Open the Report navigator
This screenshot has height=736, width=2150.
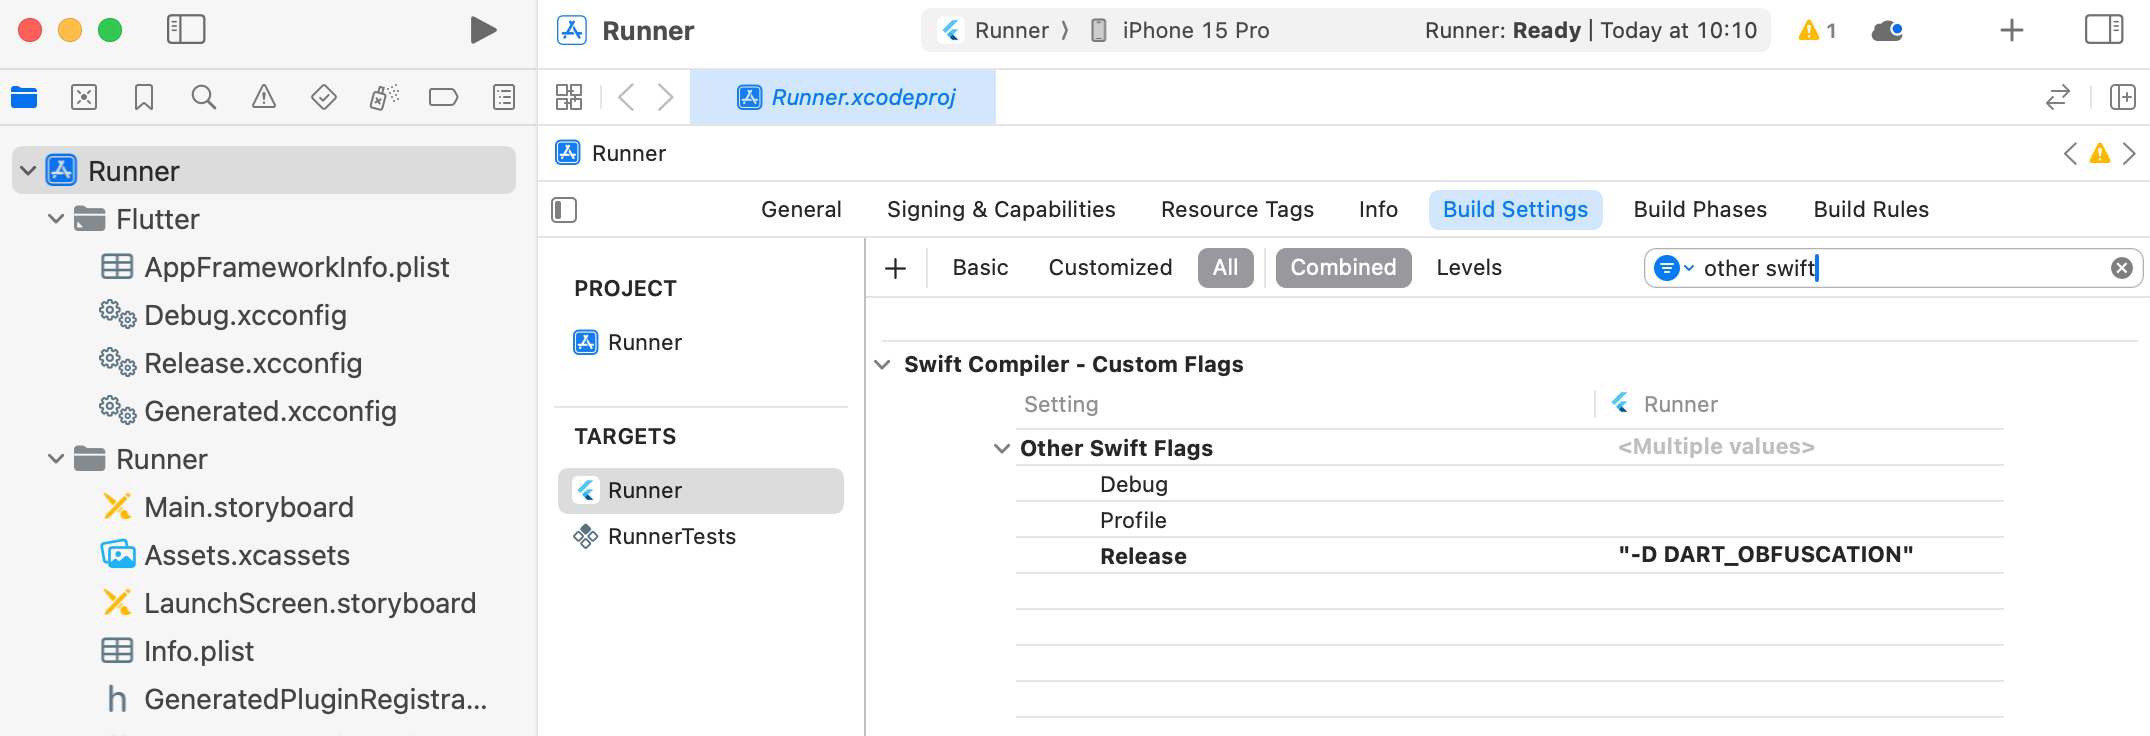click(504, 97)
